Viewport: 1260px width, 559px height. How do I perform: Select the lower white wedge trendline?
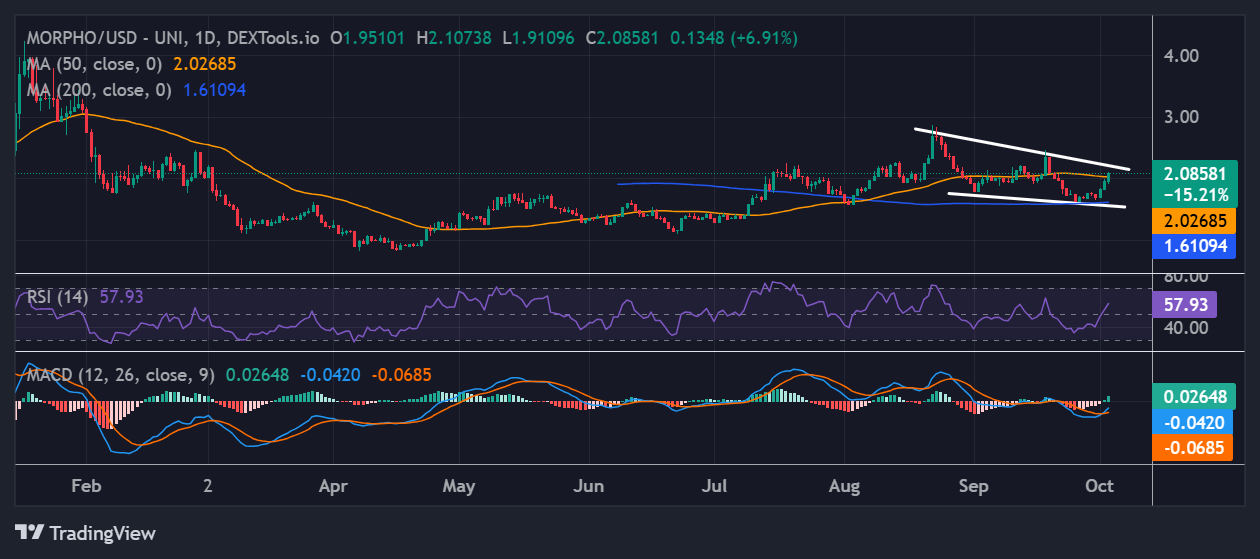1035,200
